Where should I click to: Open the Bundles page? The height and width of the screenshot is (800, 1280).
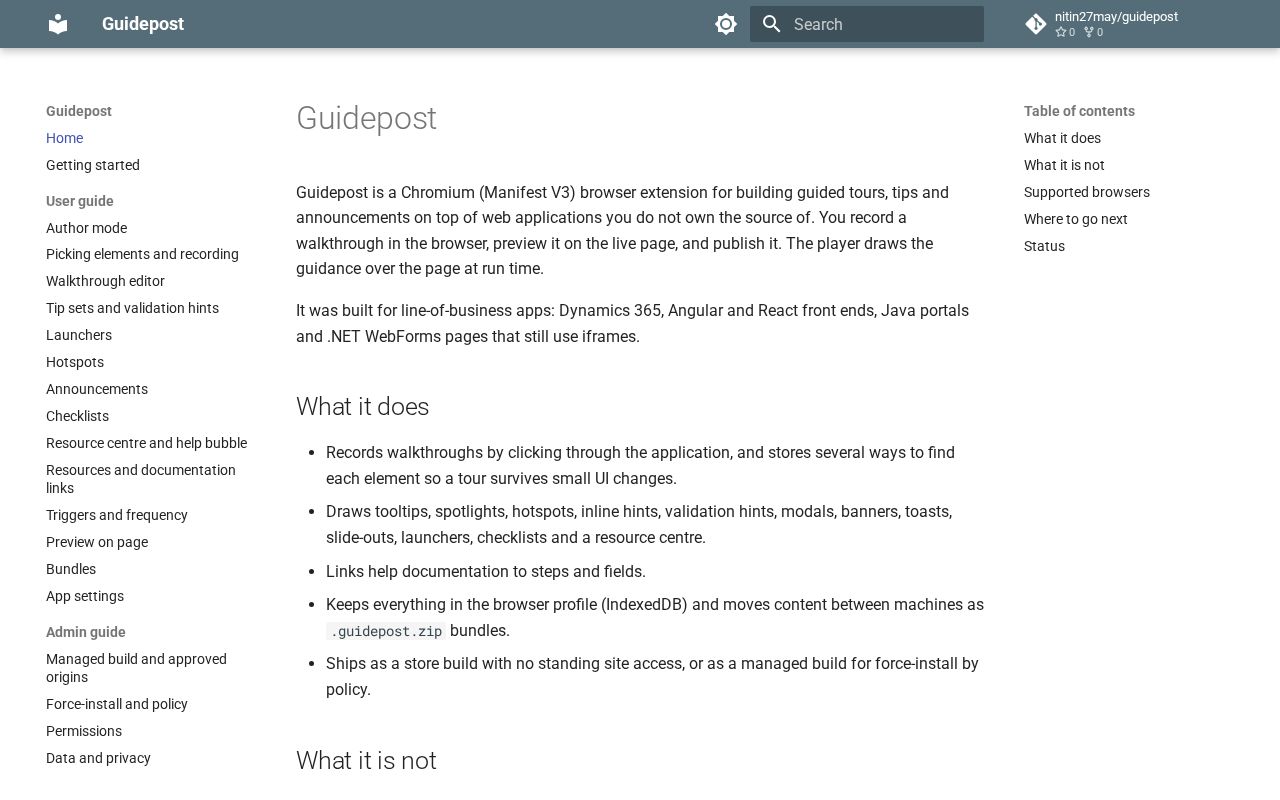(x=71, y=569)
